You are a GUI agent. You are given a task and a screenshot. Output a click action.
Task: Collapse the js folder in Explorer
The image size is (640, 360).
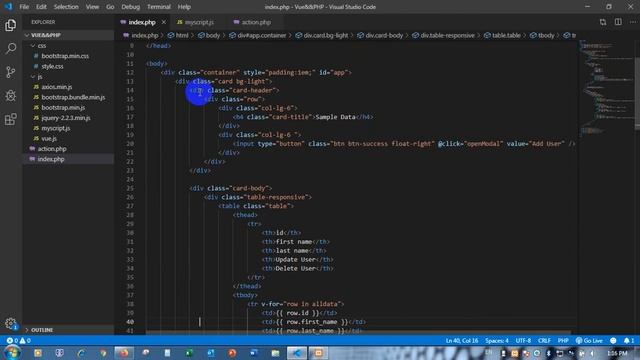click(x=68, y=77)
